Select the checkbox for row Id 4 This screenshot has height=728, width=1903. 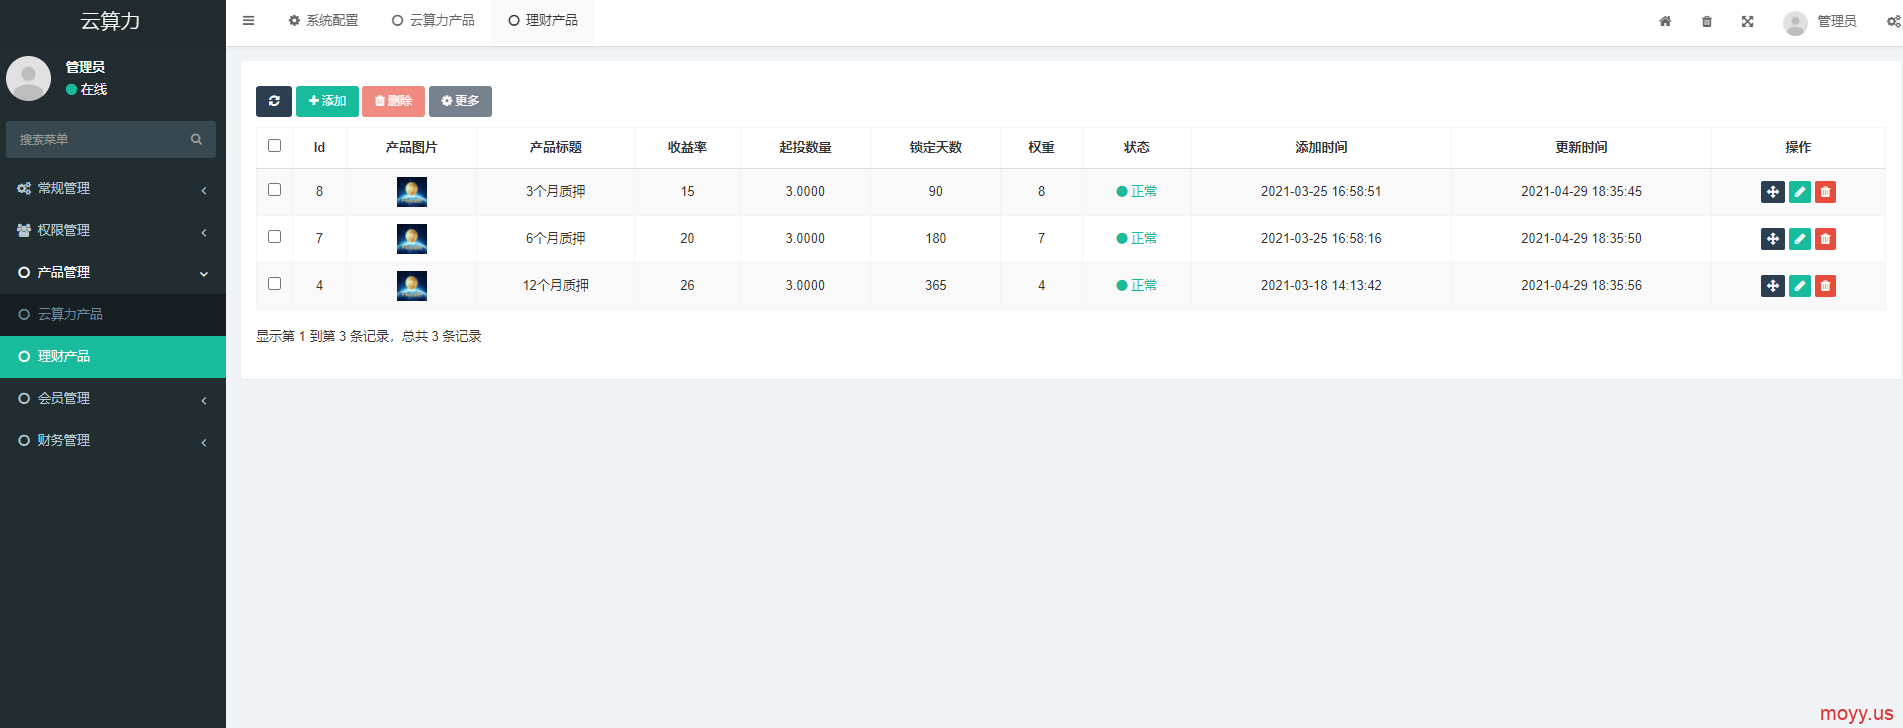[x=274, y=284]
